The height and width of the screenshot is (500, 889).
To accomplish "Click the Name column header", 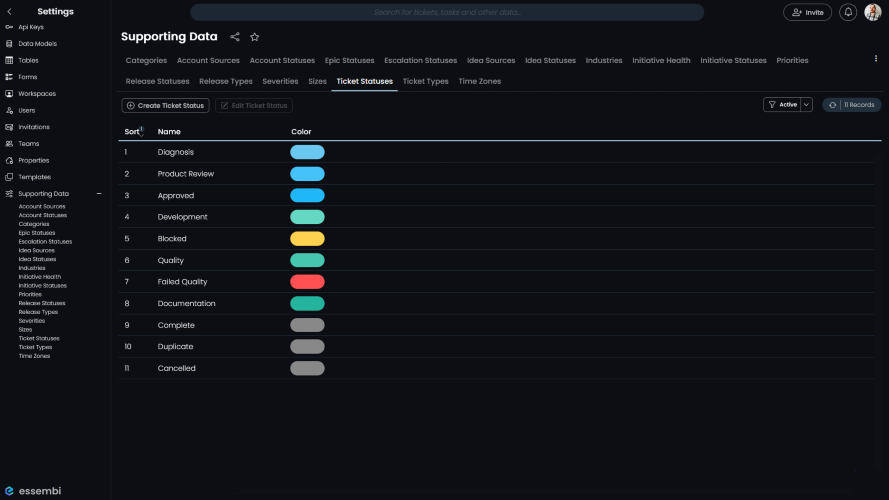I will (x=169, y=132).
